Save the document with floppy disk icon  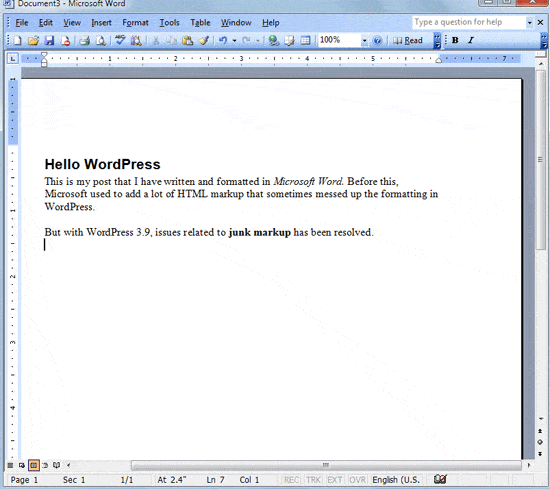click(49, 41)
